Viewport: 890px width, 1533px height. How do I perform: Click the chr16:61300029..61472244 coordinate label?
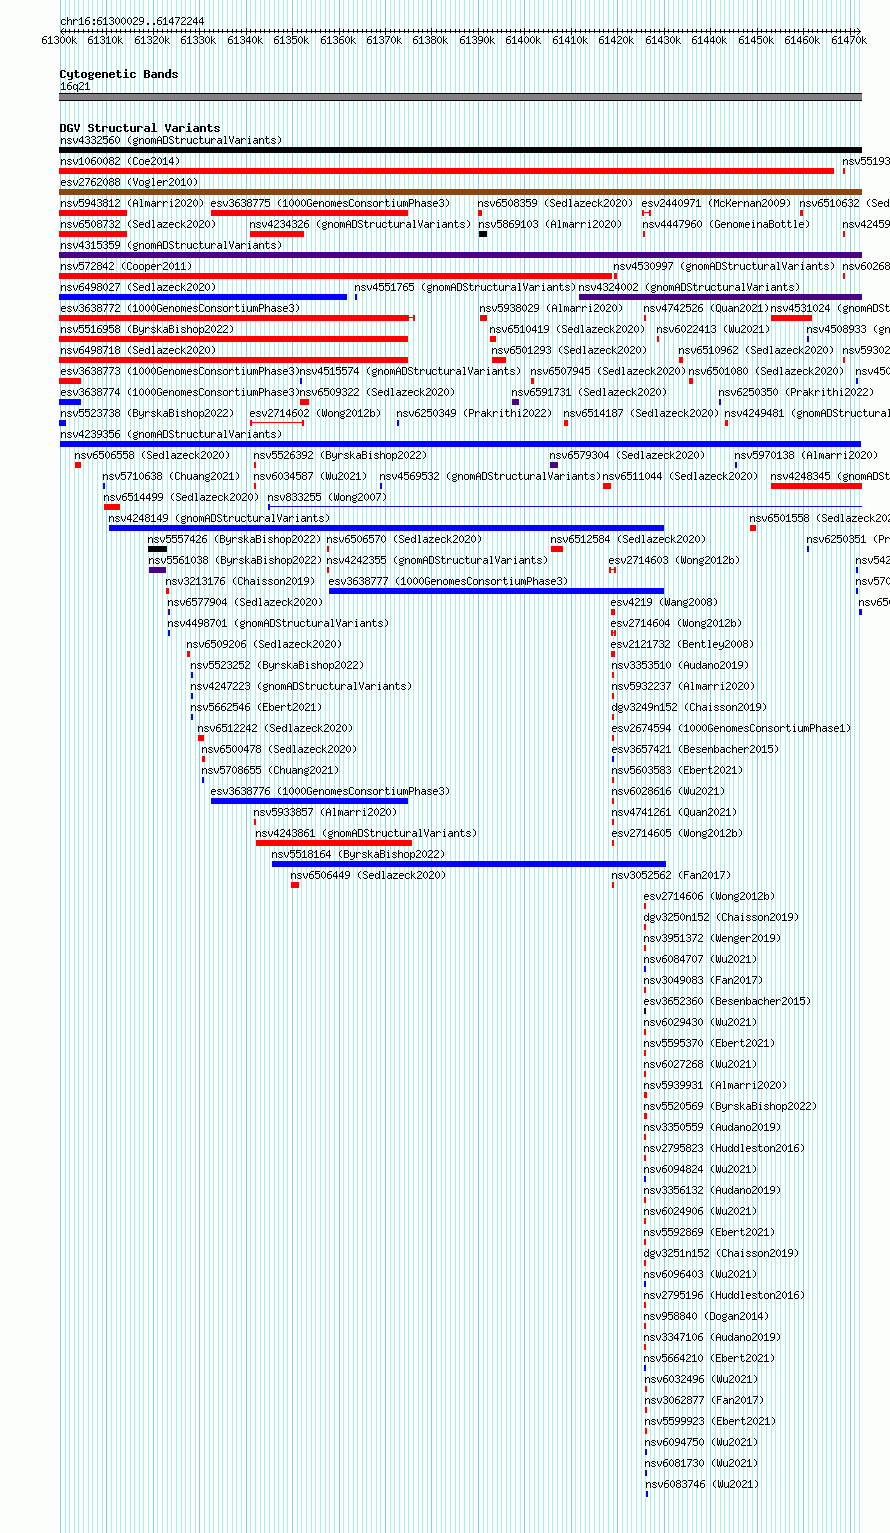(132, 21)
